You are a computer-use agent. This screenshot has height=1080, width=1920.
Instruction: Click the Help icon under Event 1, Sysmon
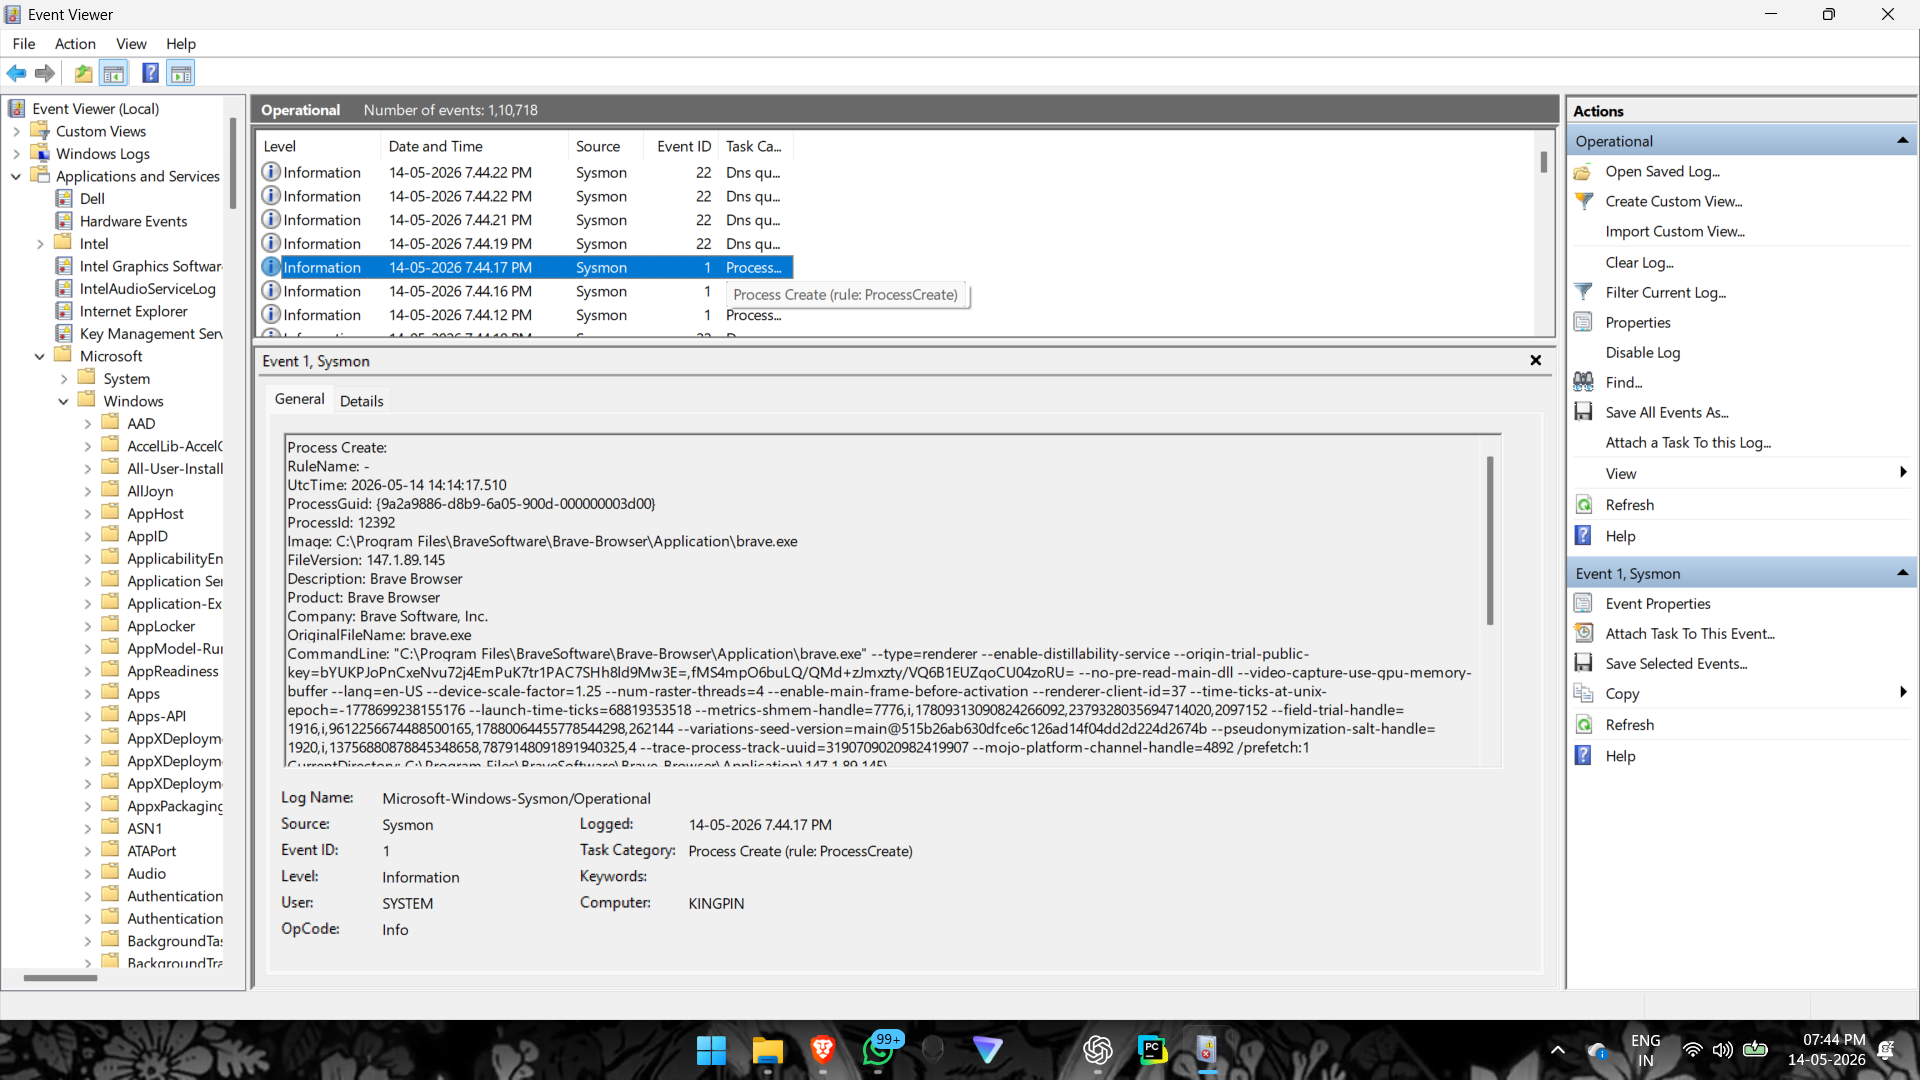pyautogui.click(x=1583, y=756)
